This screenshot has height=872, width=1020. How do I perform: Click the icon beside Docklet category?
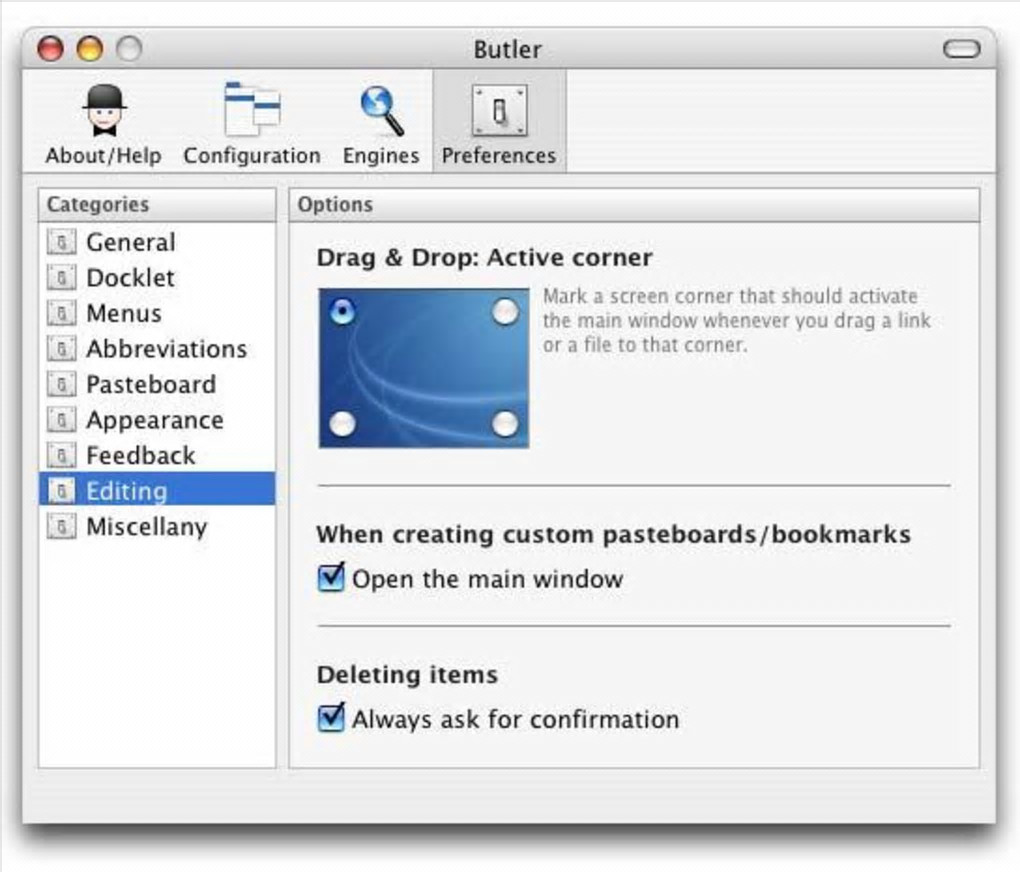(62, 278)
